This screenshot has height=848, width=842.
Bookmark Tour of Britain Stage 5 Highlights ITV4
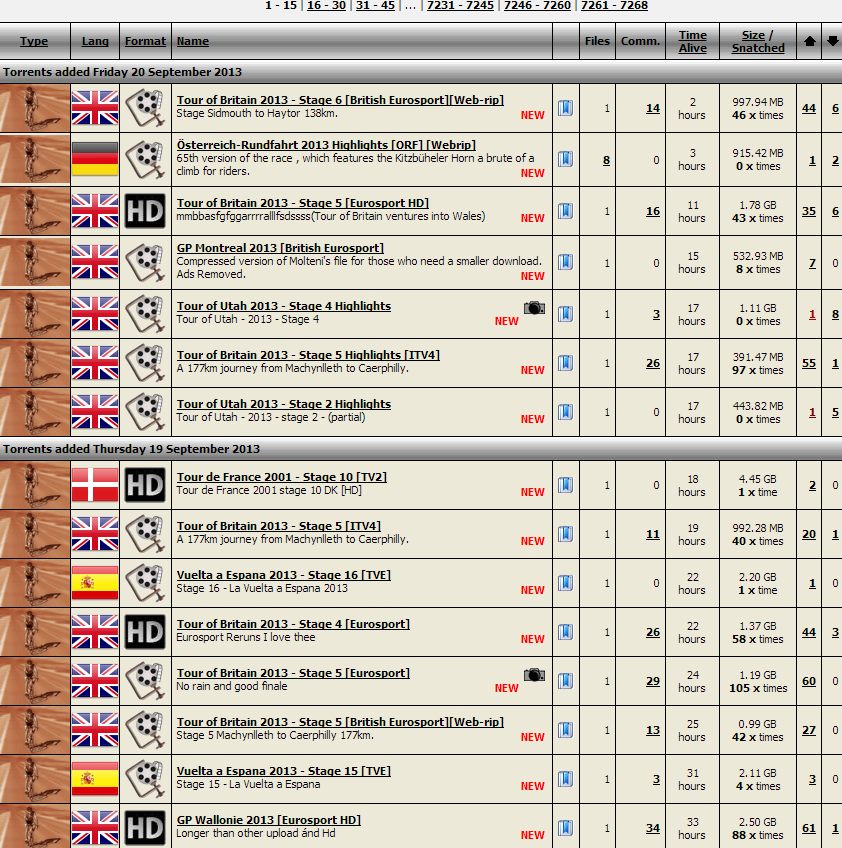pos(565,362)
